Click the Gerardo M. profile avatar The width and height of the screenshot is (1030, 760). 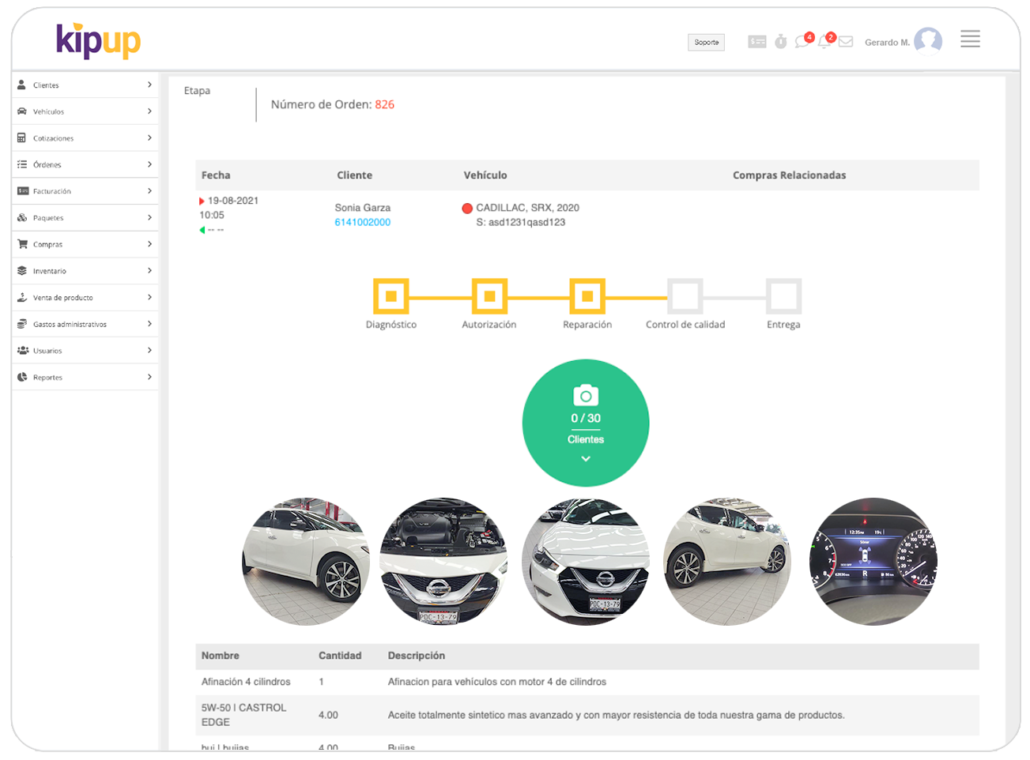[x=928, y=41]
